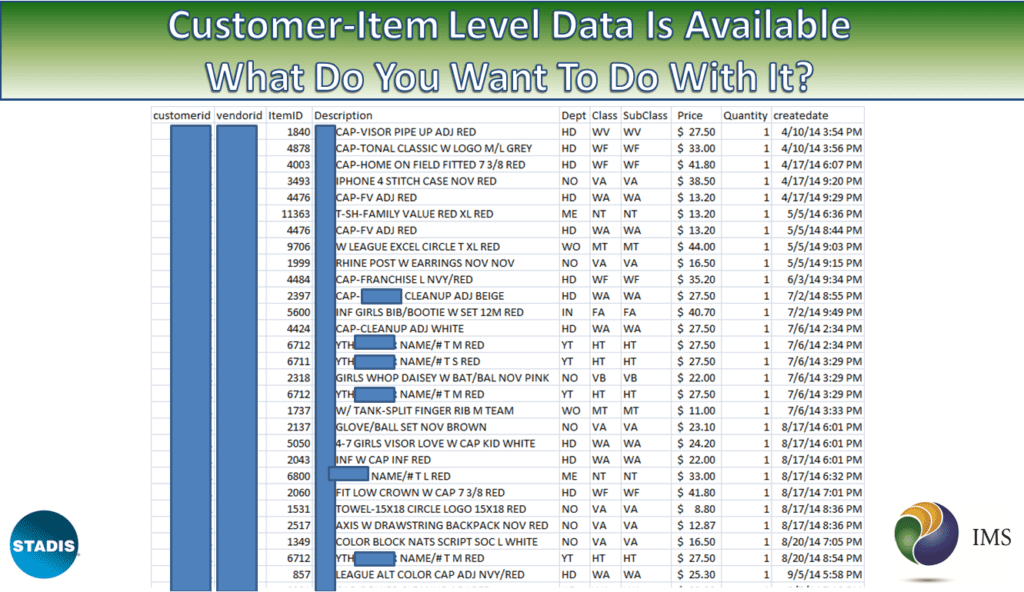1024x592 pixels.
Task: Click the IMS swirl globe logo
Action: [x=927, y=540]
